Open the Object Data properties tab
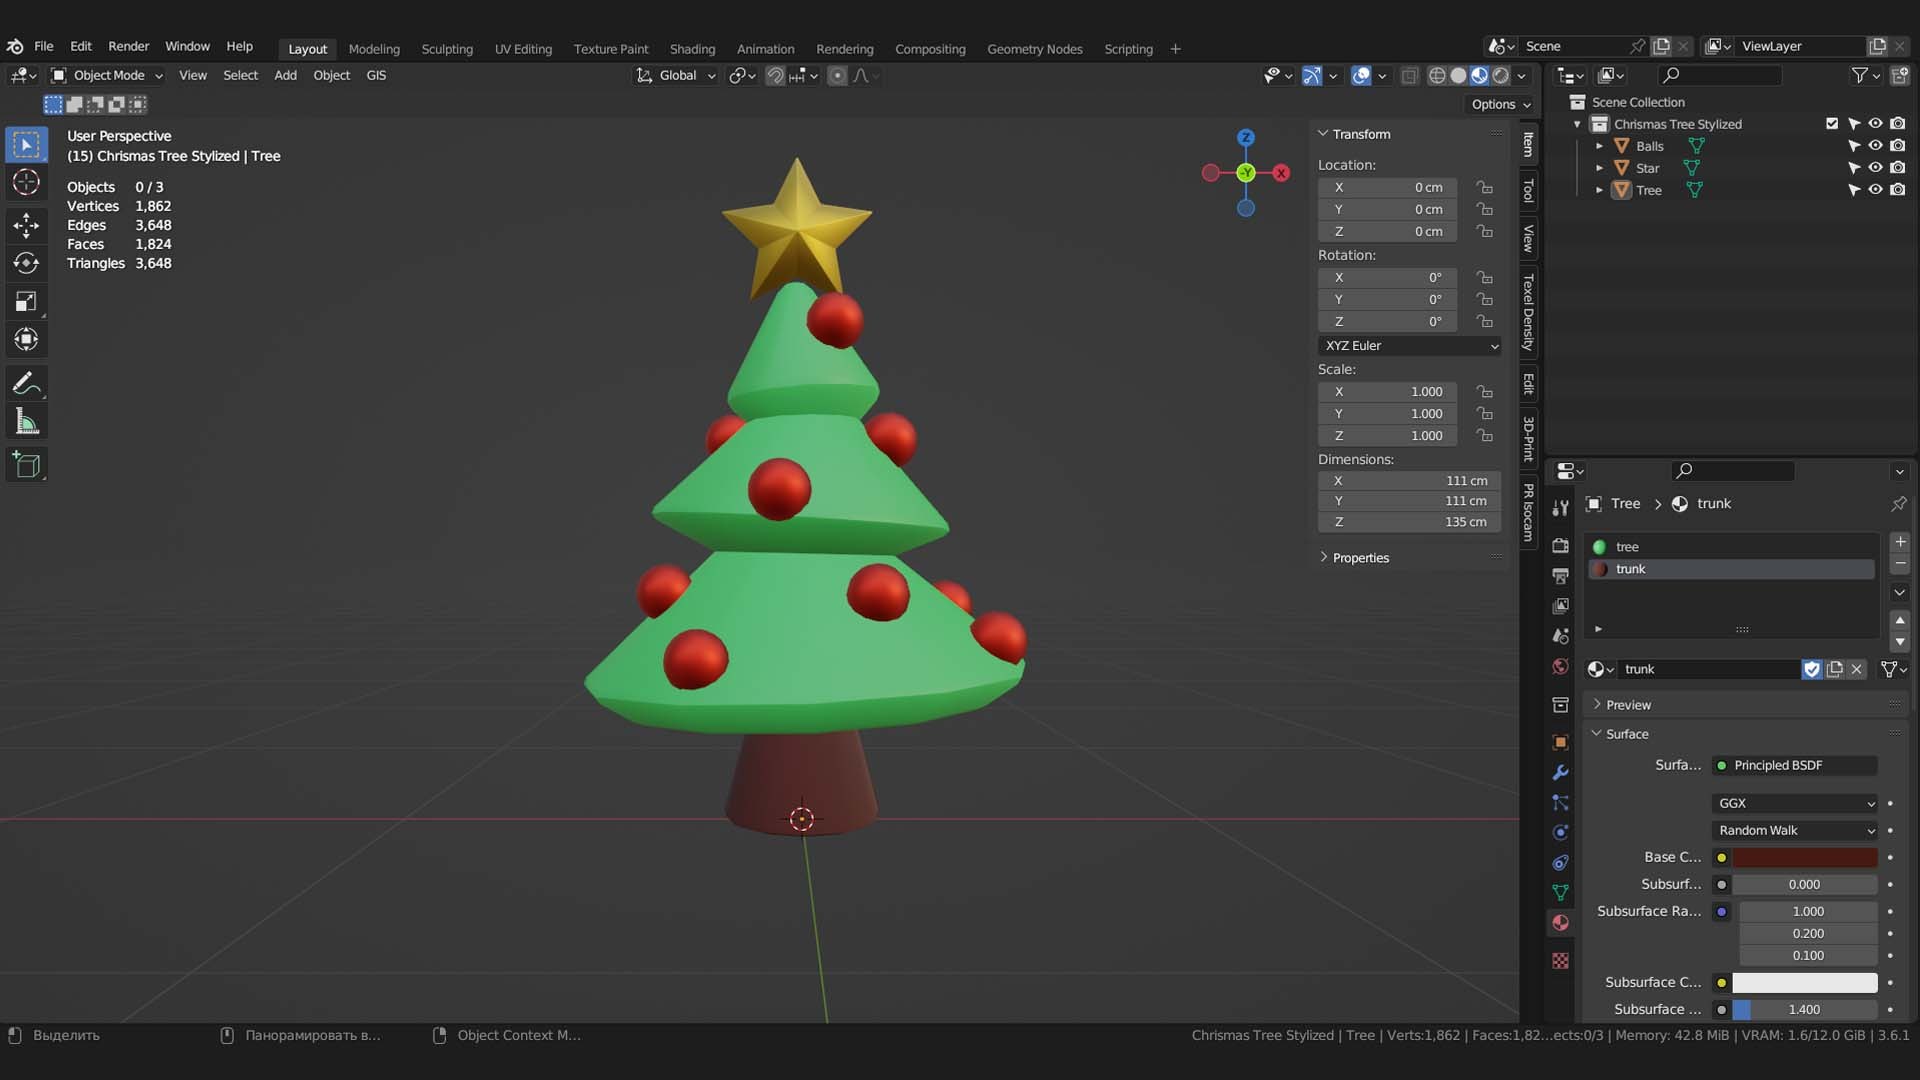Screen dimensions: 1920x1080 1560,892
